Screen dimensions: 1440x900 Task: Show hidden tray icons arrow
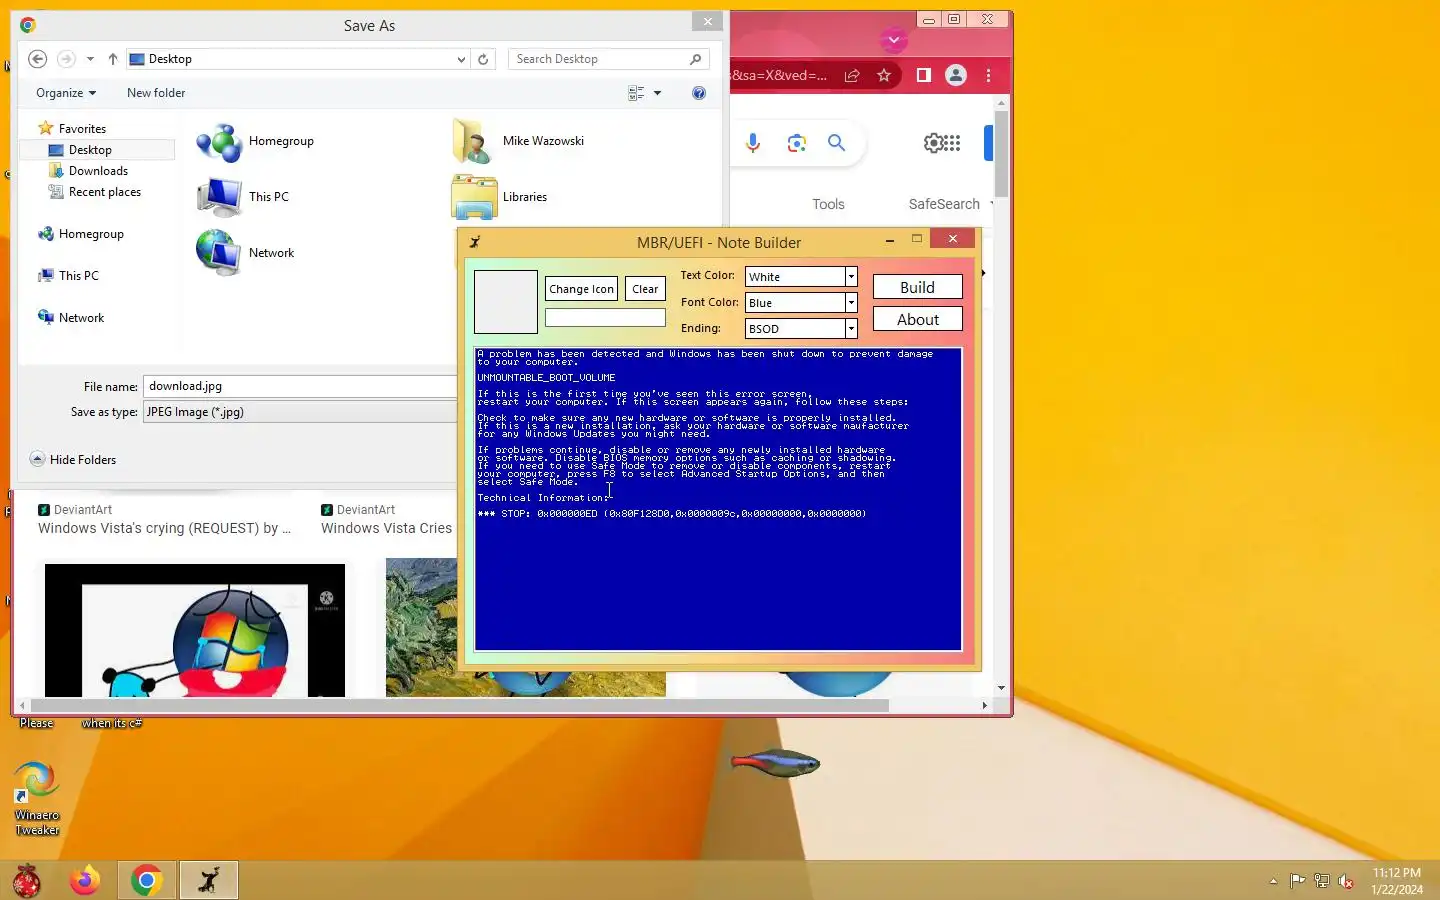1273,881
